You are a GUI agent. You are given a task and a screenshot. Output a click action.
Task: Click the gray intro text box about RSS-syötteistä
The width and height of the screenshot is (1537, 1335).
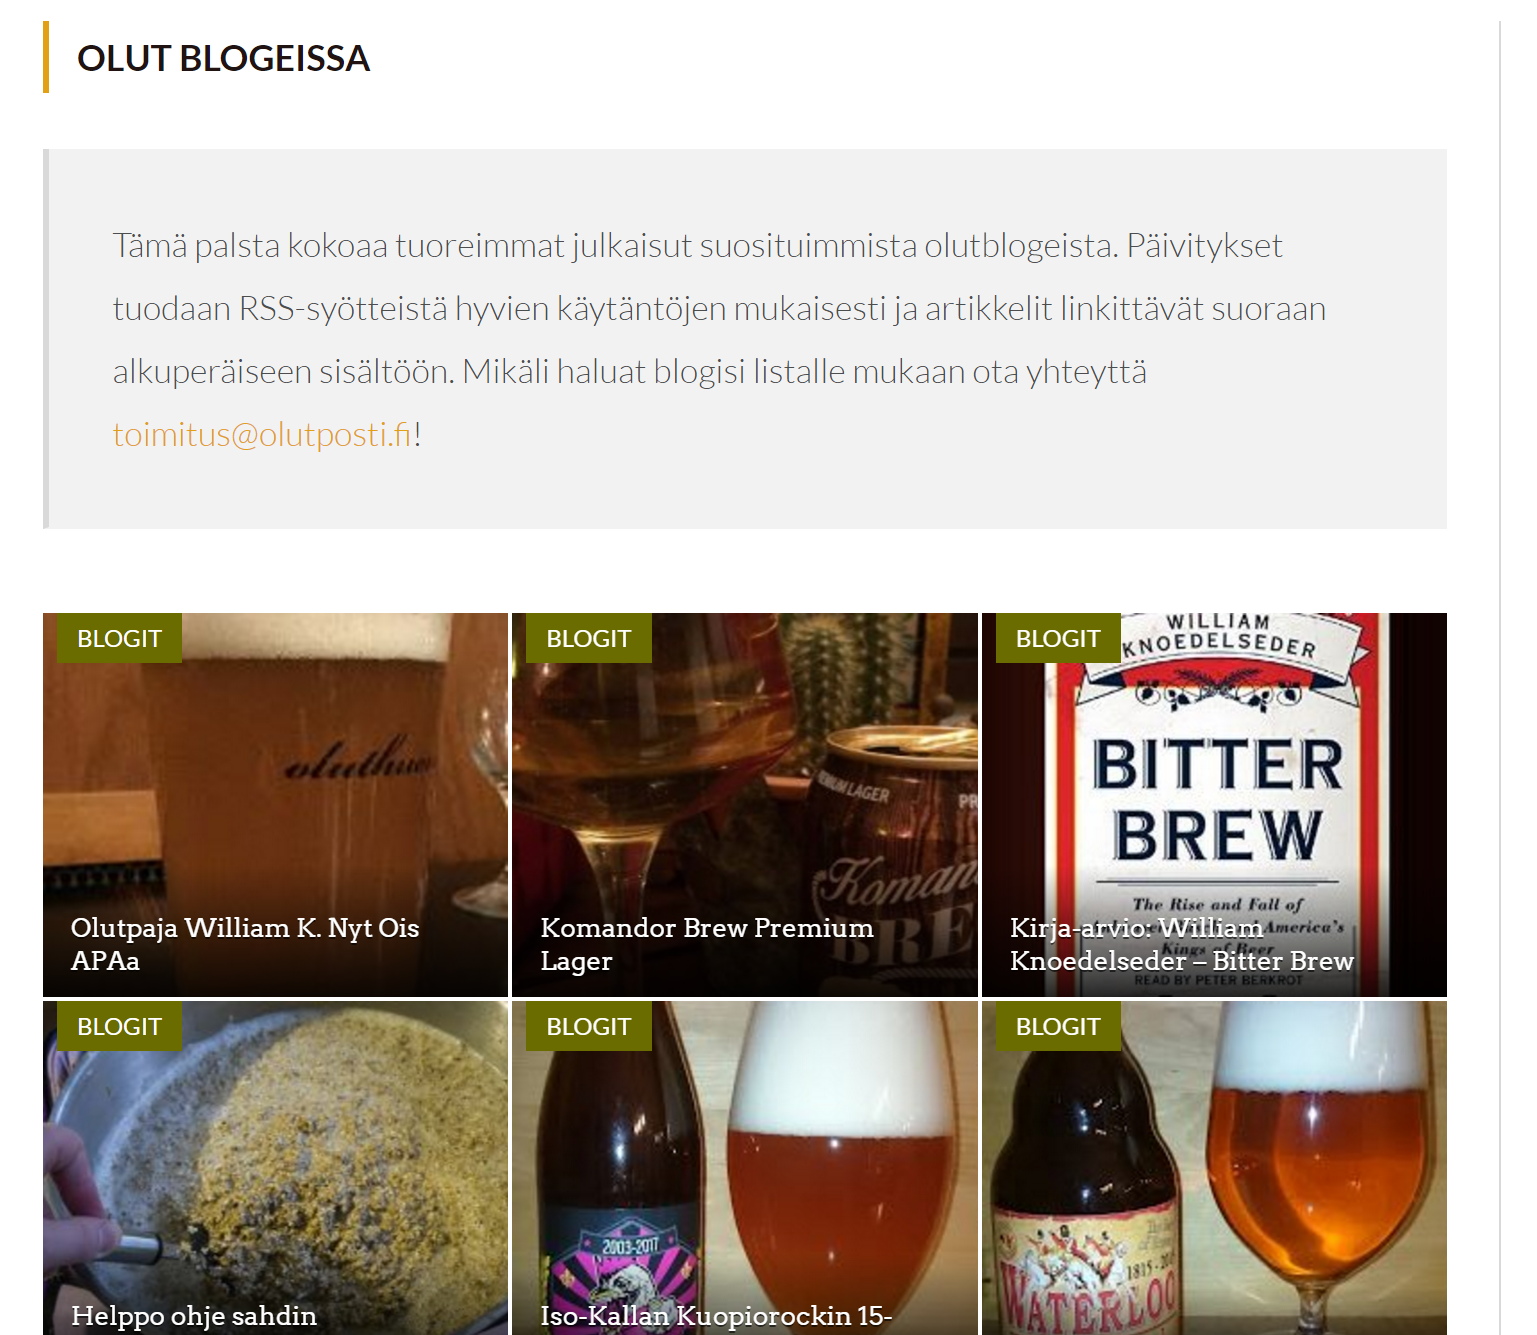pyautogui.click(x=745, y=339)
